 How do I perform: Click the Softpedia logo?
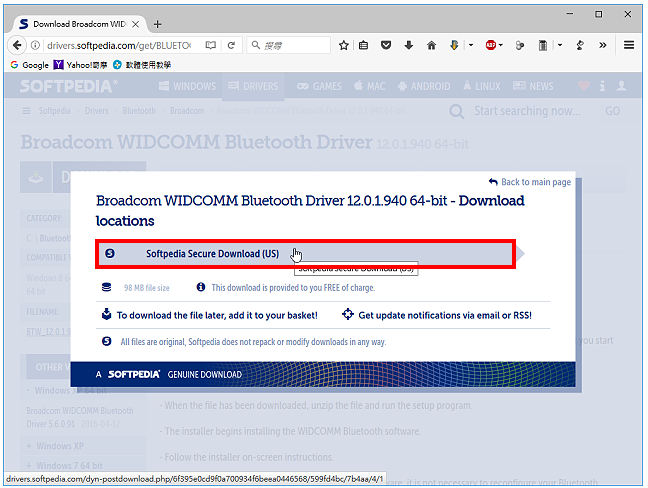(x=69, y=86)
